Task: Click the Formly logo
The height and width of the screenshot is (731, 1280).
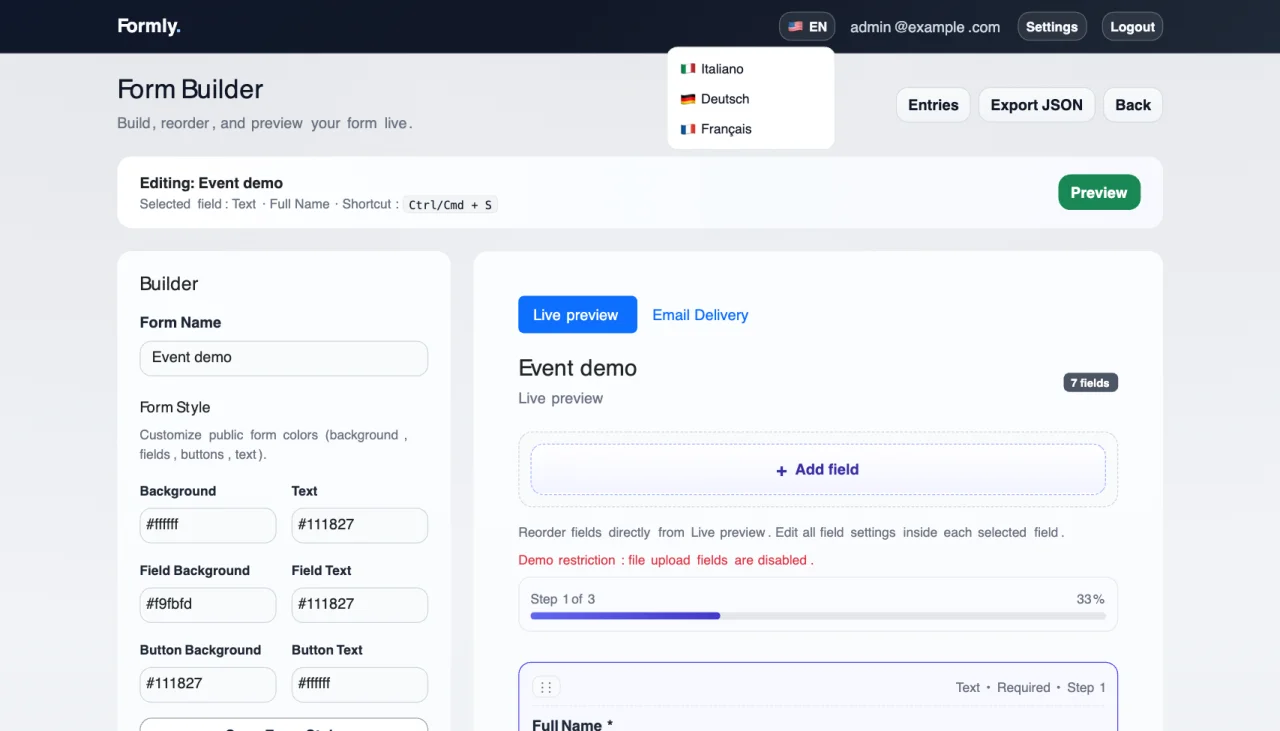Action: [x=149, y=27]
